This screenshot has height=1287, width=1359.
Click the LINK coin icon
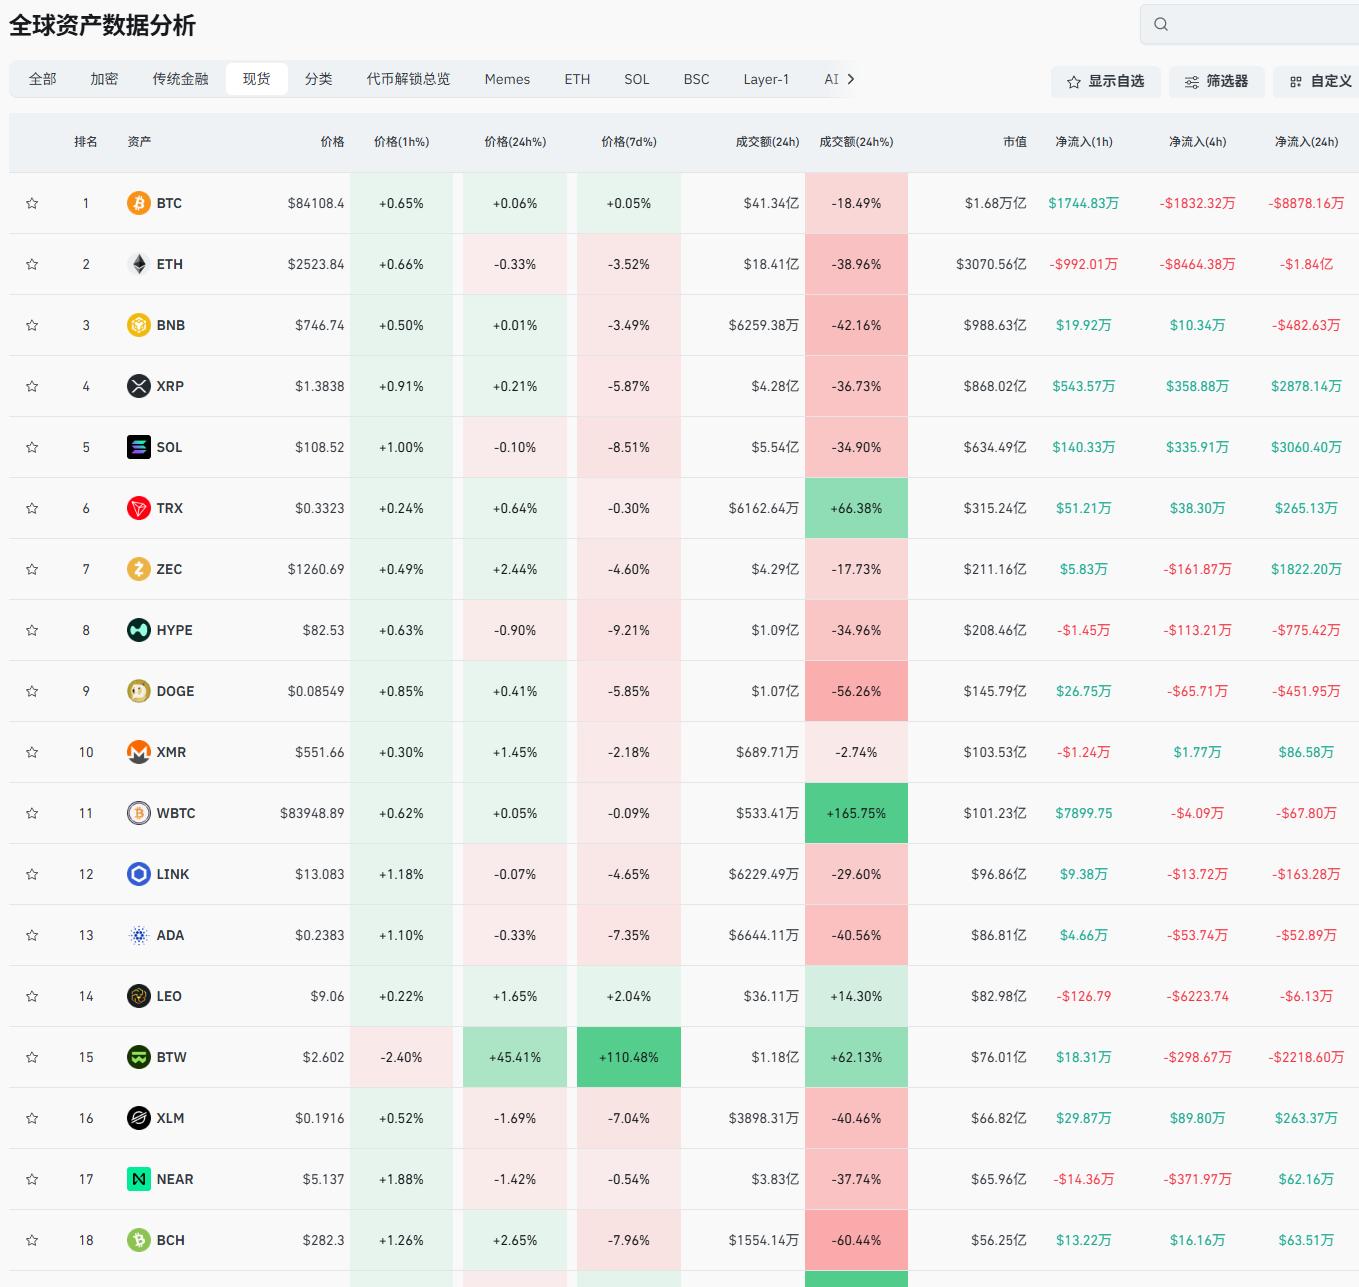[139, 874]
